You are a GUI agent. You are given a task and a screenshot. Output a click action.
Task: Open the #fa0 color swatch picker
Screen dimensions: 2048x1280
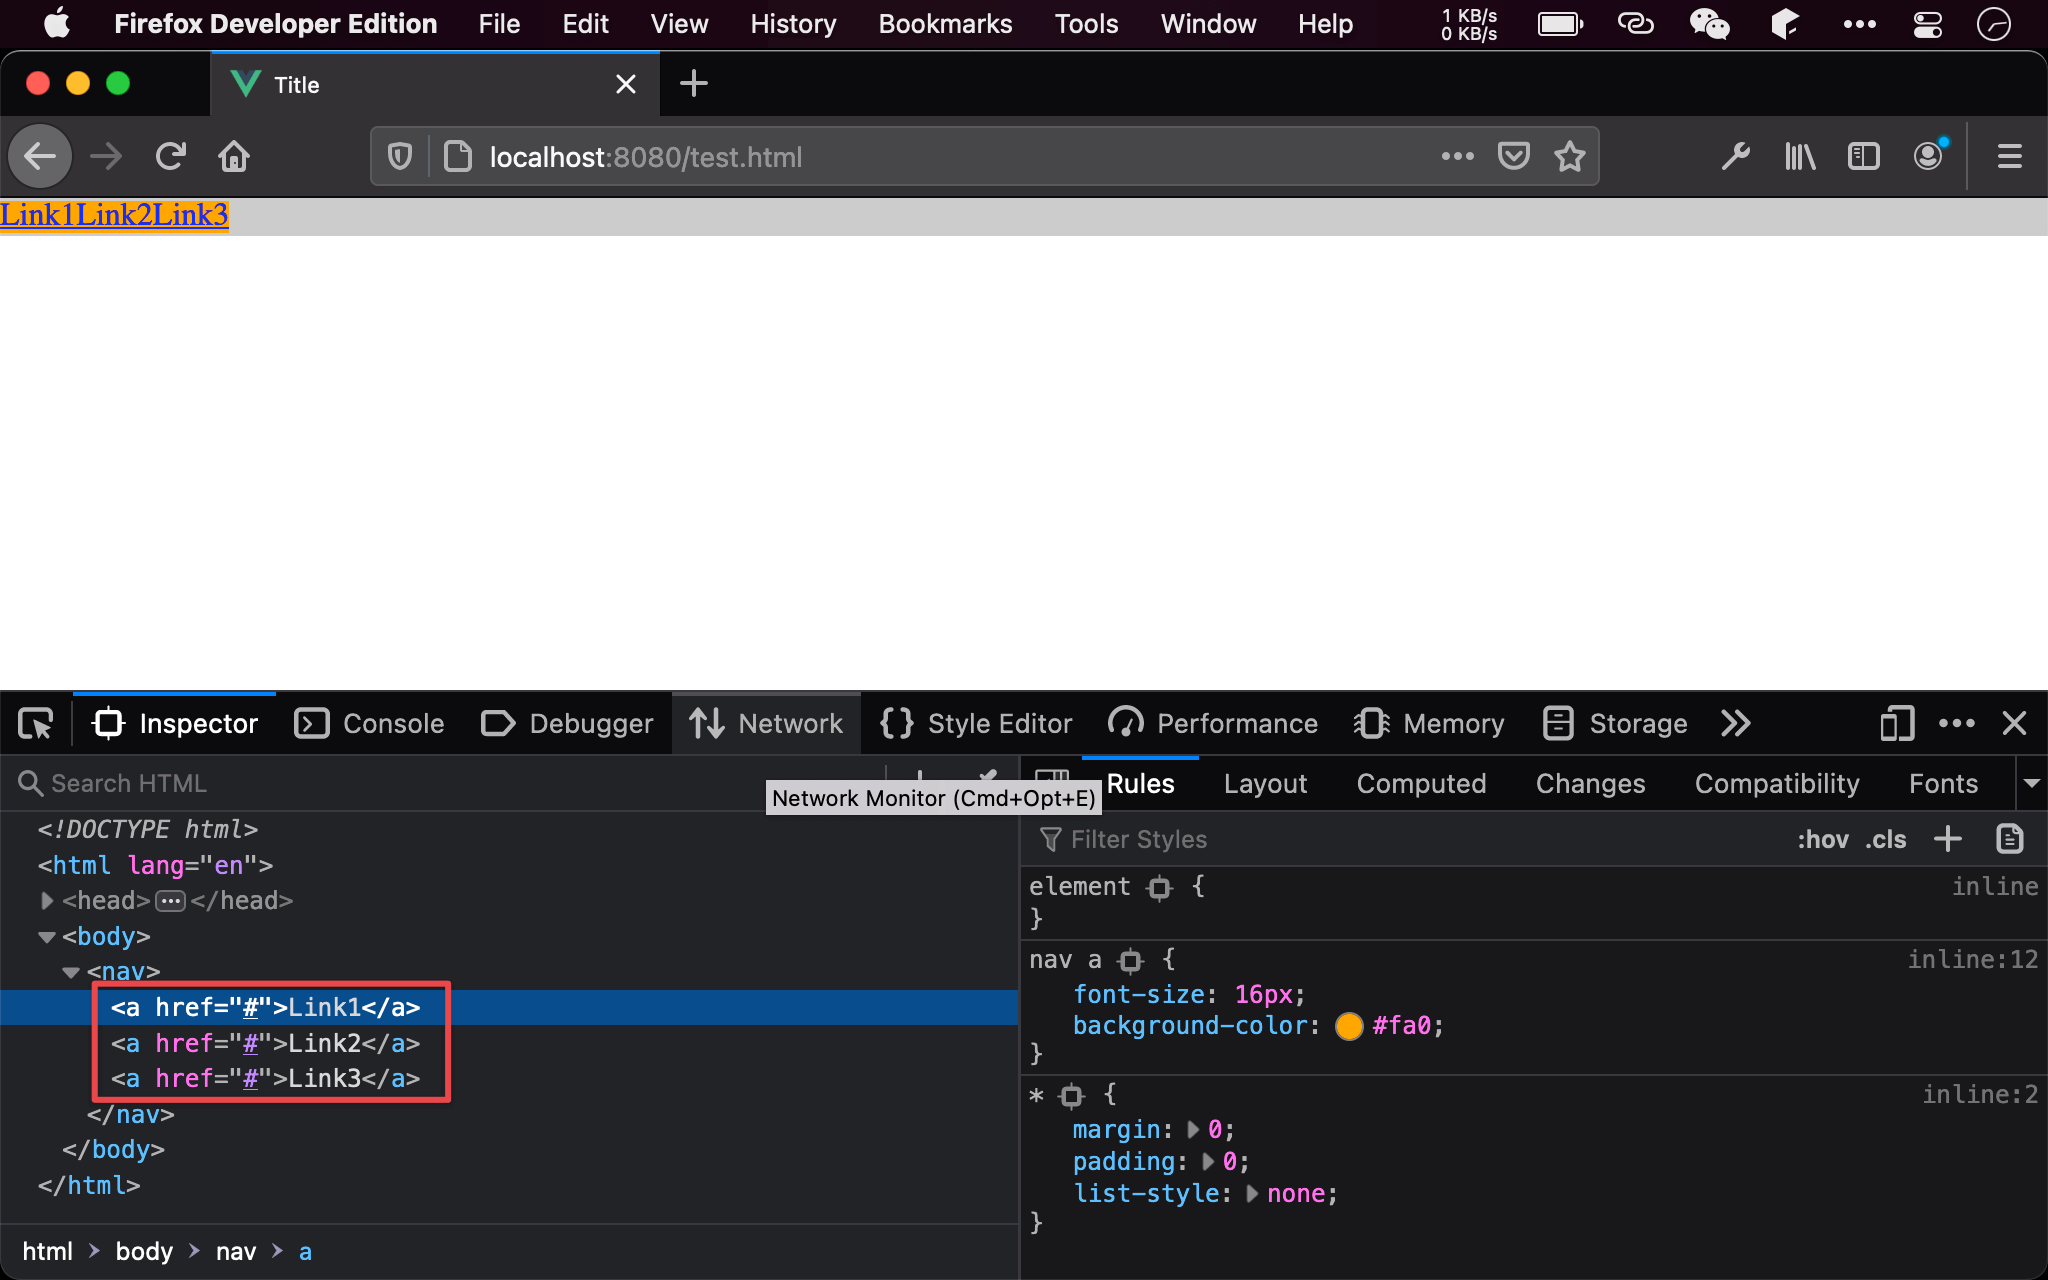point(1349,1026)
